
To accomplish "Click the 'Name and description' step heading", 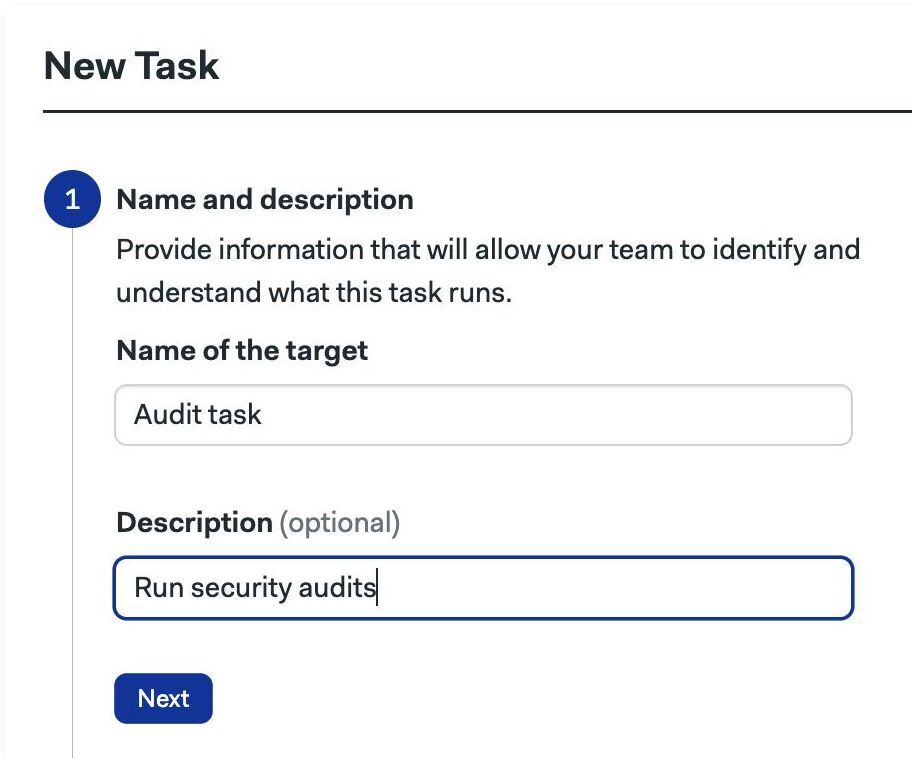I will click(x=265, y=200).
